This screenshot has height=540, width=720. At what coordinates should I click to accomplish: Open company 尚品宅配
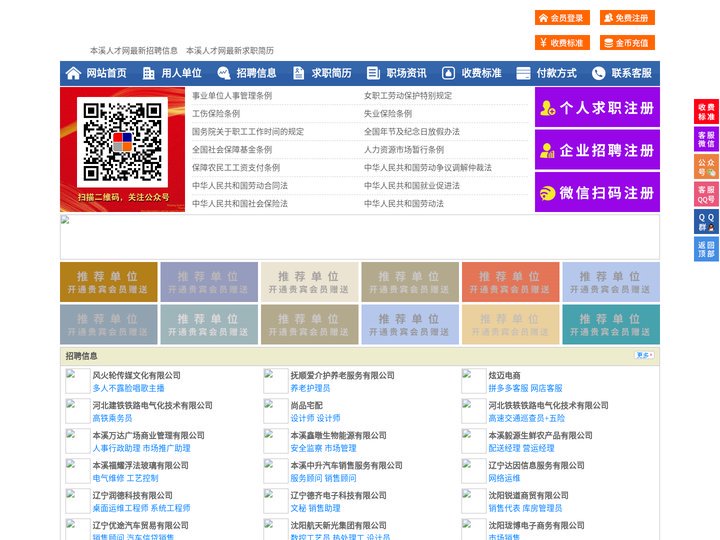point(306,405)
